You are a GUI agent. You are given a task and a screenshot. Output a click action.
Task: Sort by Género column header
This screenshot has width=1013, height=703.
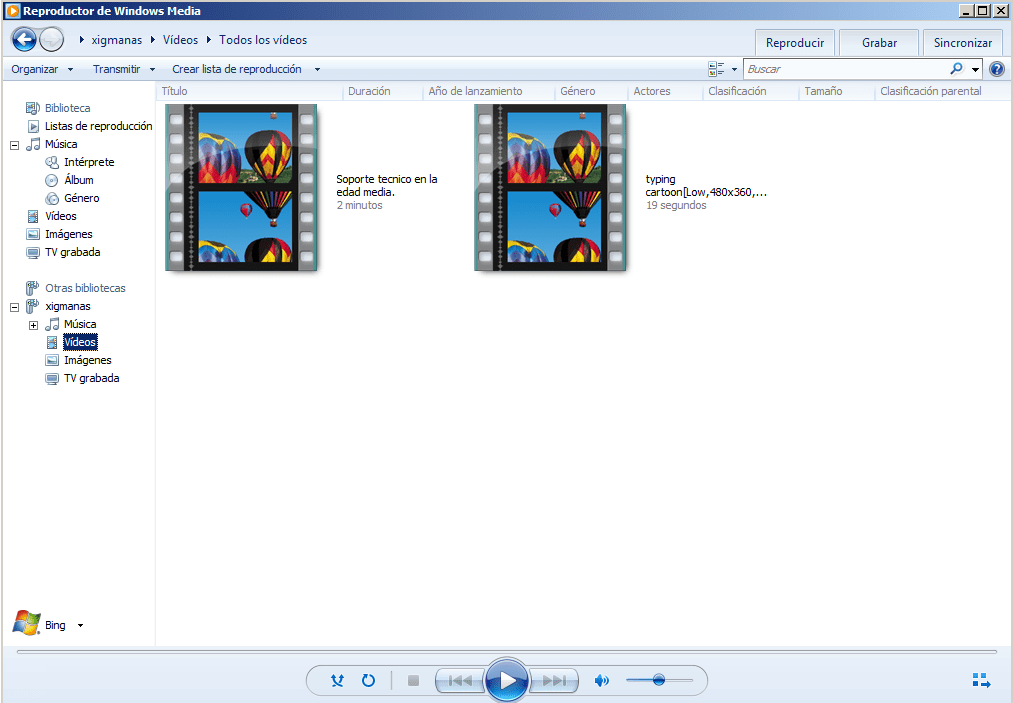click(592, 91)
